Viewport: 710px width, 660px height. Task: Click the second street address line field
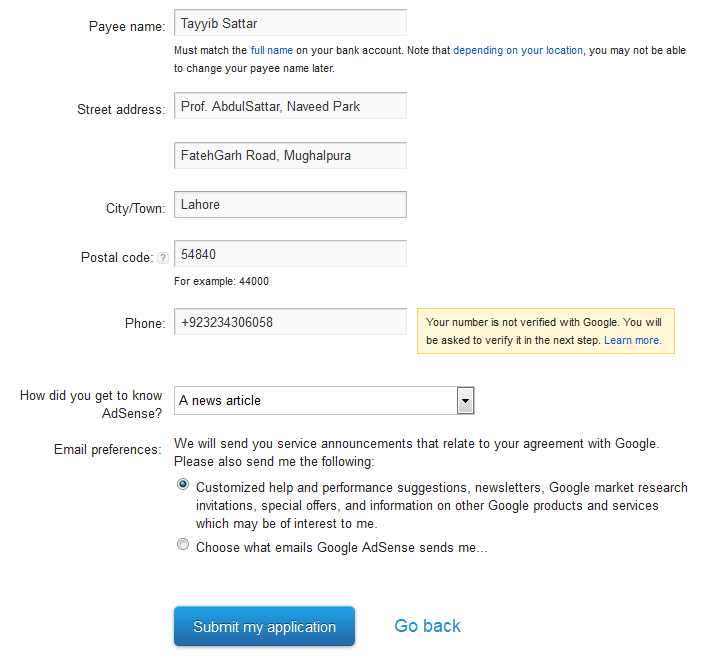[x=290, y=155]
